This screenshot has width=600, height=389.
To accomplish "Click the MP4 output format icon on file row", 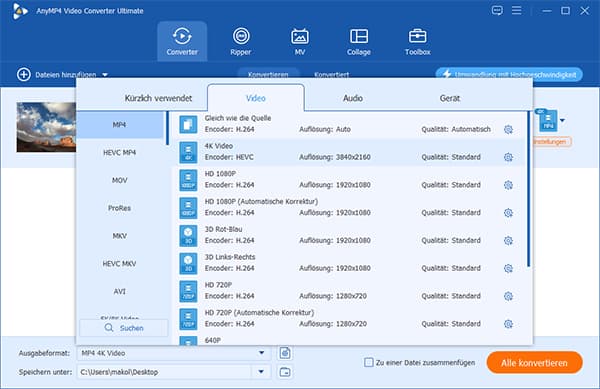I will click(x=548, y=121).
